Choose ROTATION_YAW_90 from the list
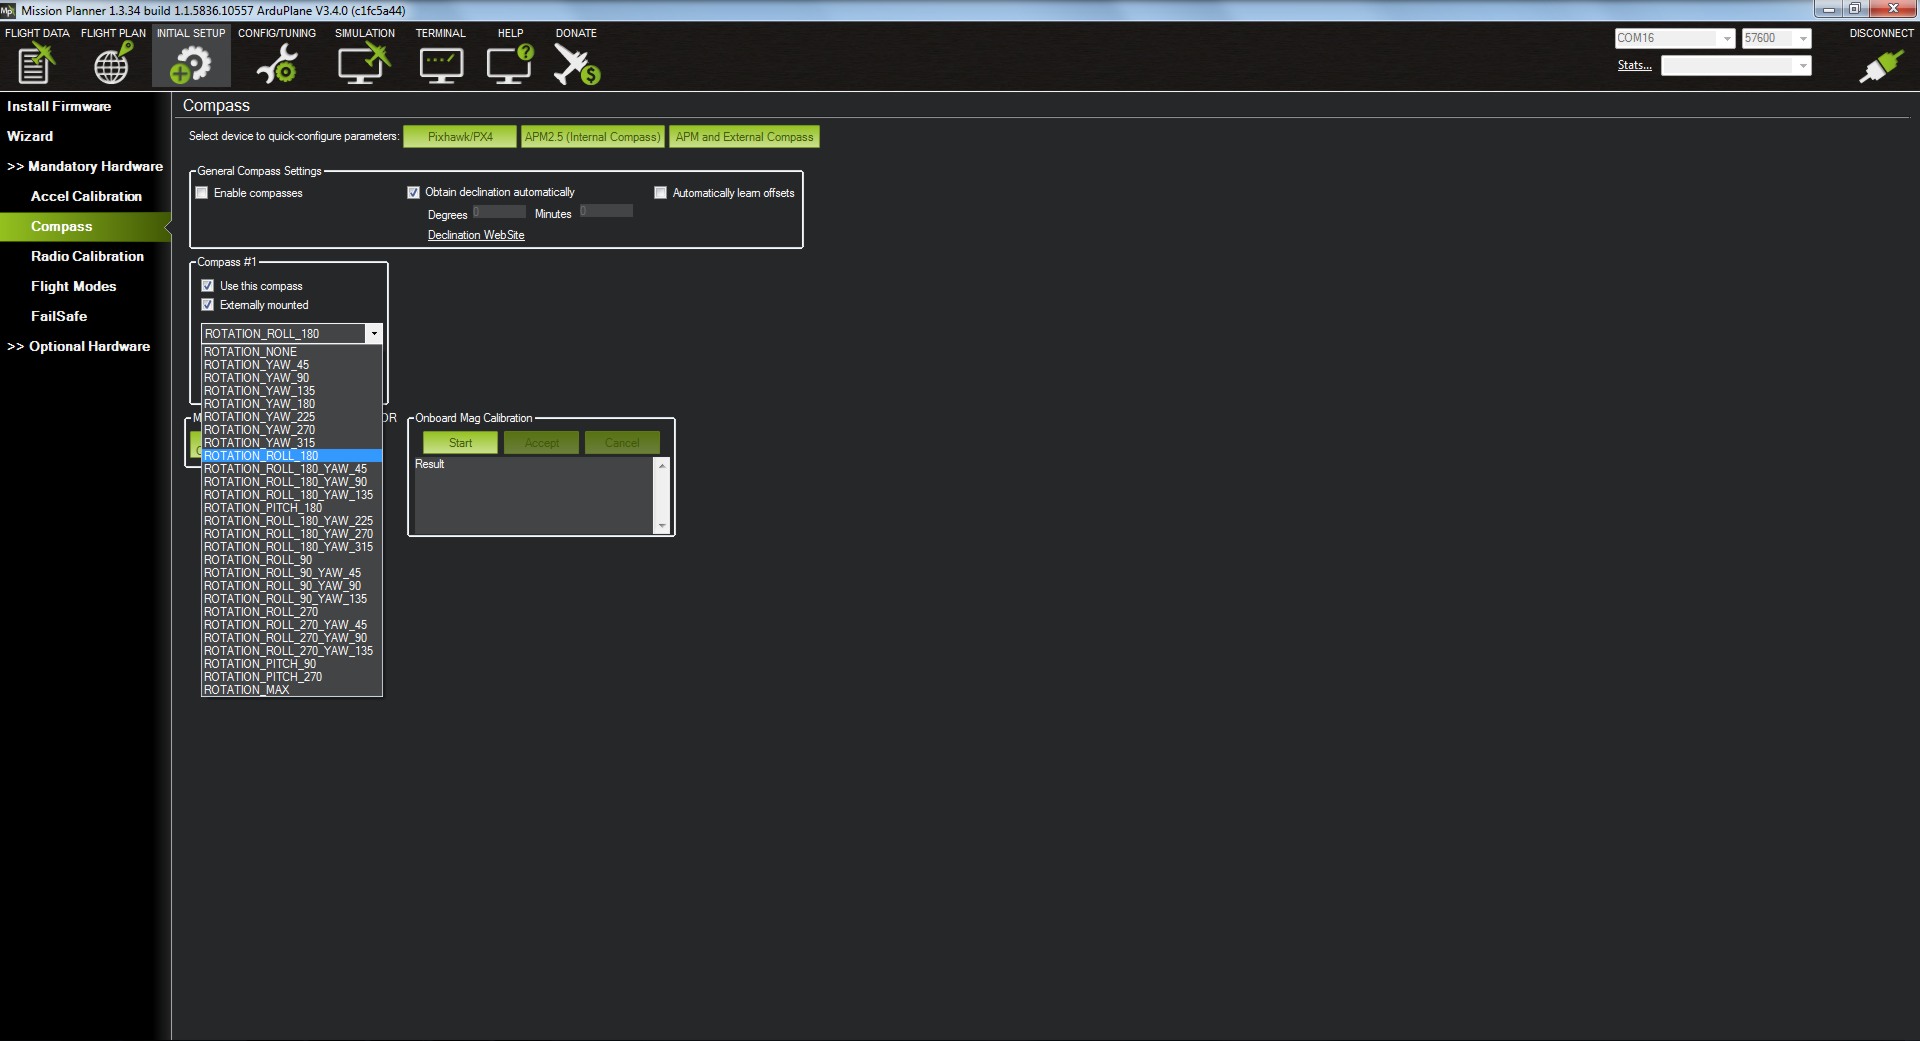The width and height of the screenshot is (1920, 1041). (x=257, y=378)
